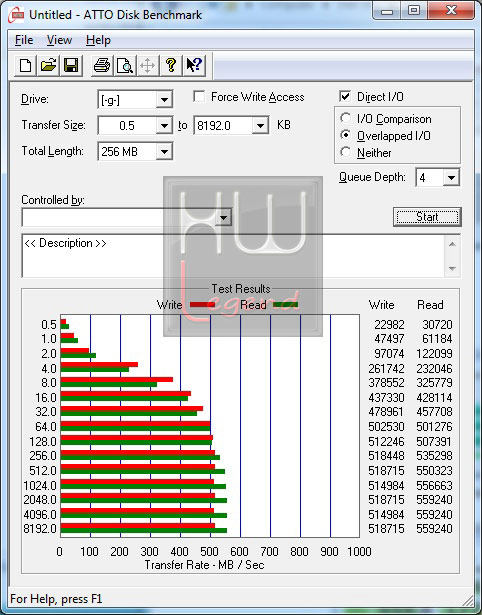
Task: Click the context help arrow icon
Action: click(x=194, y=65)
